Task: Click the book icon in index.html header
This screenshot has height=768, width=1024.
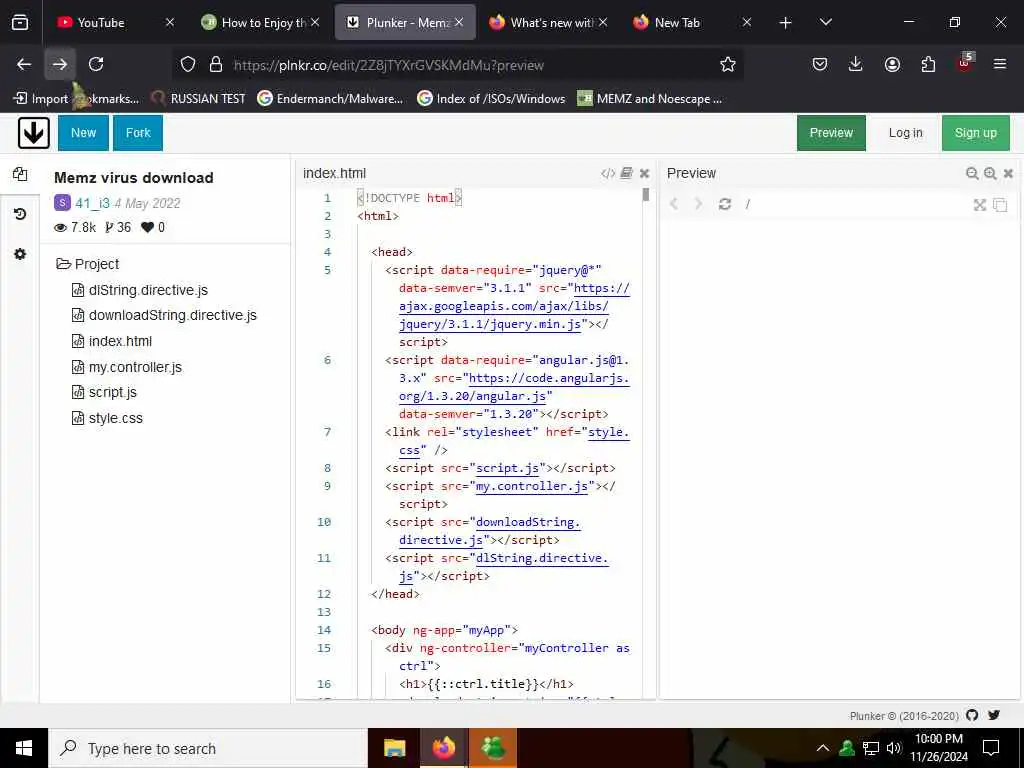Action: point(626,173)
